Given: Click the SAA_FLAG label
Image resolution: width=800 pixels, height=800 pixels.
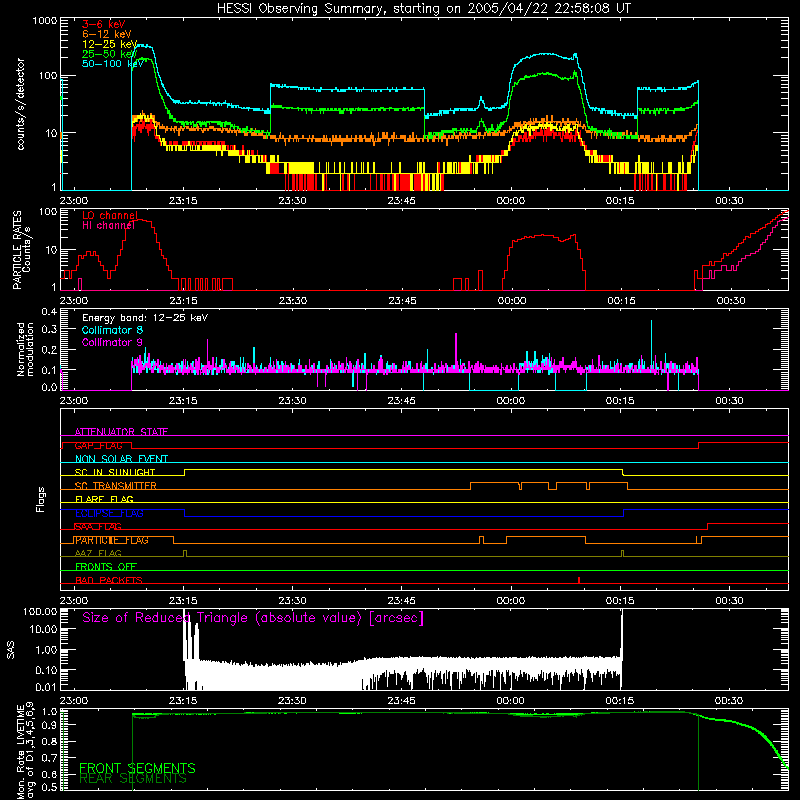Looking at the screenshot, I should pos(98,527).
